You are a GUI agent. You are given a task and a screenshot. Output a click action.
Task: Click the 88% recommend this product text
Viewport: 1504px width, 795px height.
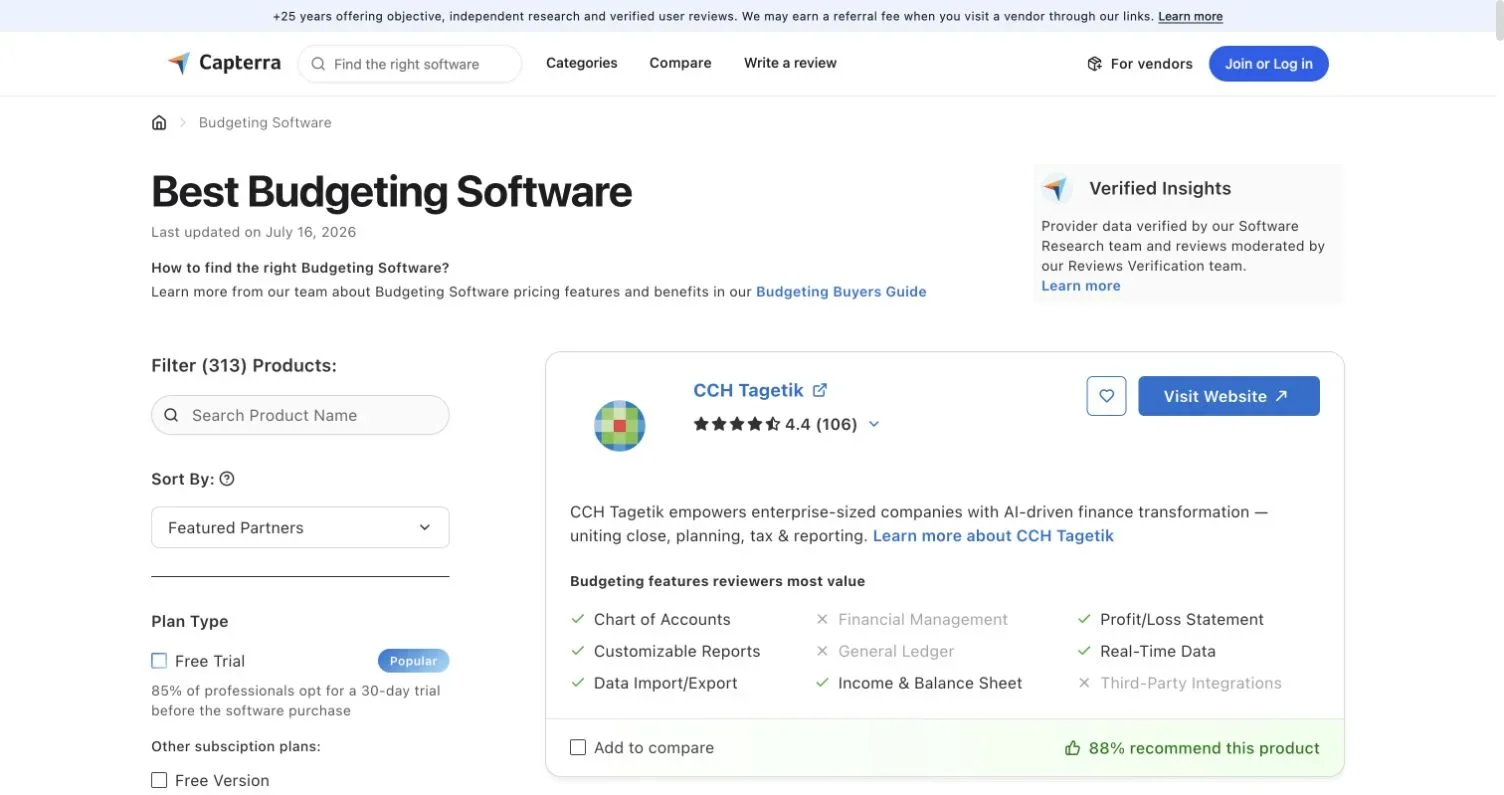1204,748
